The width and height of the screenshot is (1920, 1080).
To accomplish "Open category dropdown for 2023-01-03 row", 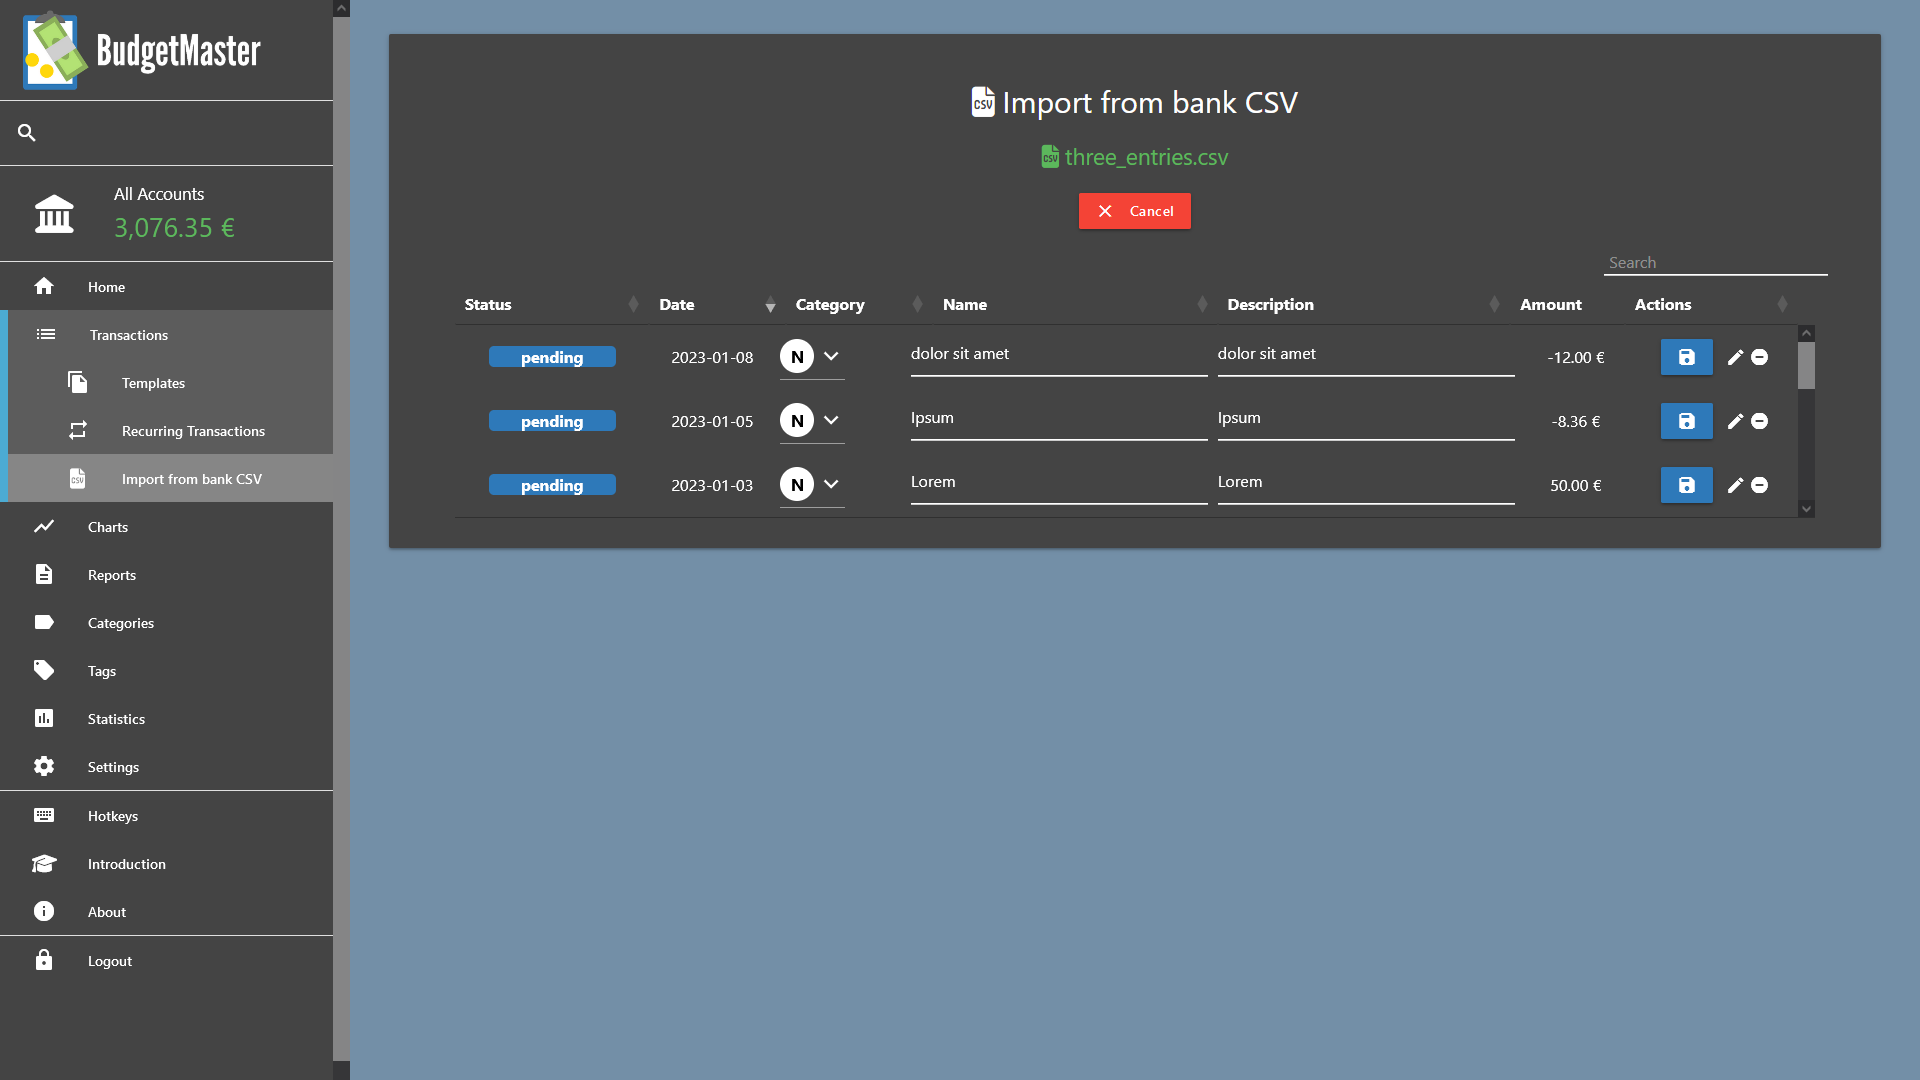I will click(812, 485).
